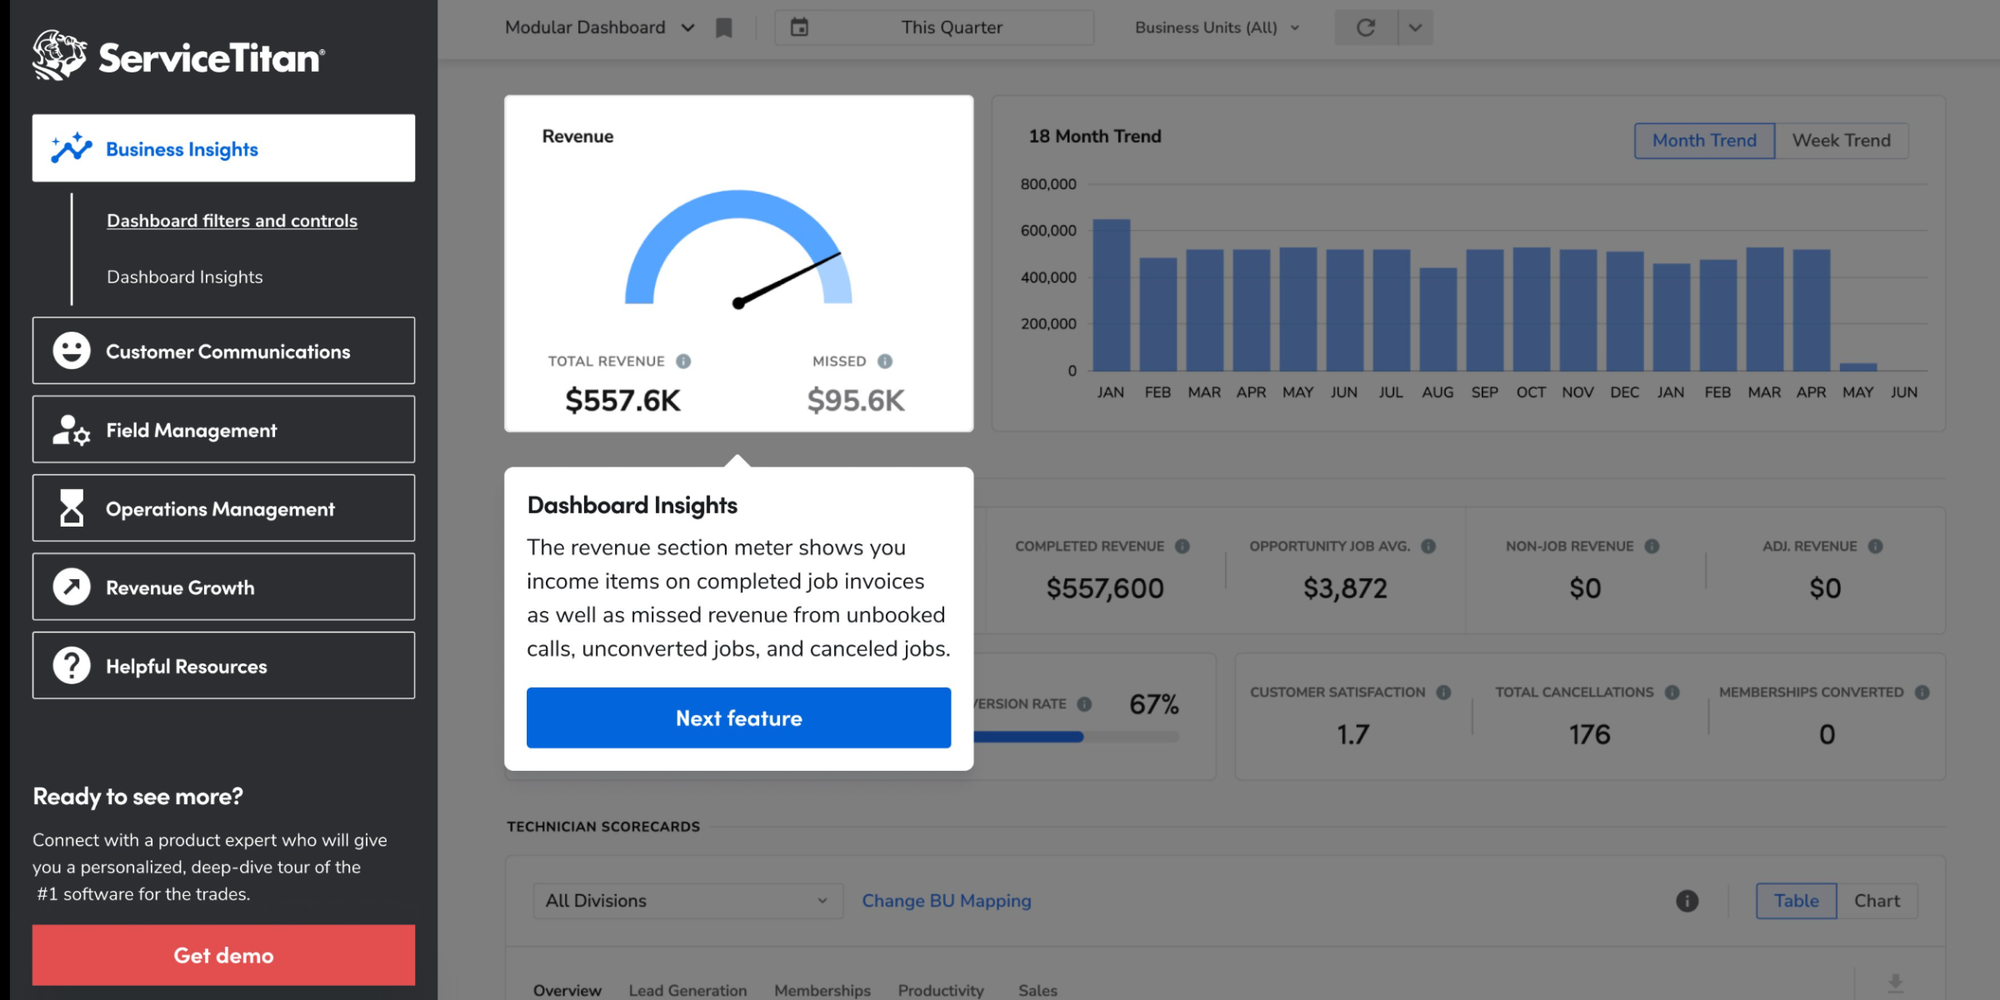This screenshot has width=2000, height=1000.
Task: Click the bookmark icon beside Modular Dashboard
Action: point(724,28)
